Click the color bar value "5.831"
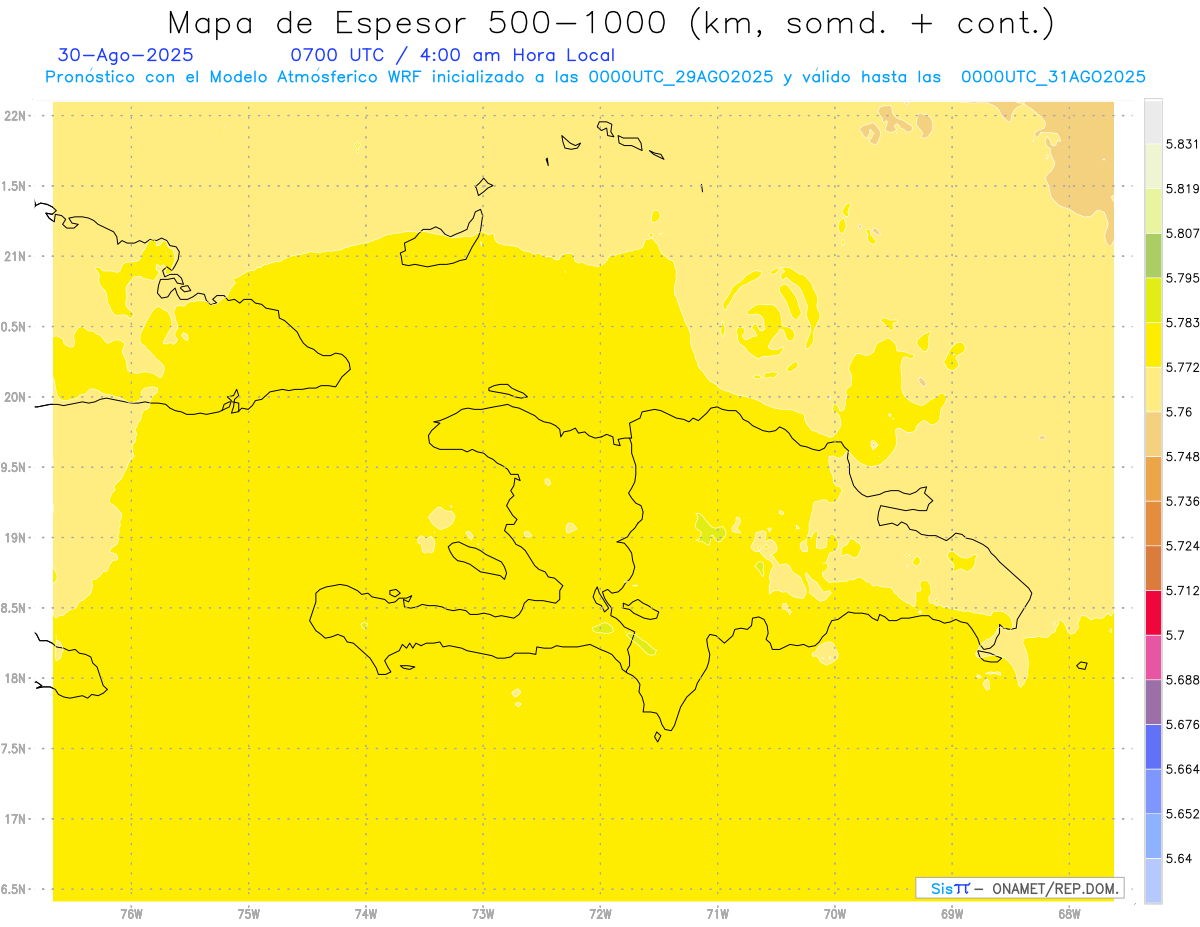 [x=1183, y=144]
